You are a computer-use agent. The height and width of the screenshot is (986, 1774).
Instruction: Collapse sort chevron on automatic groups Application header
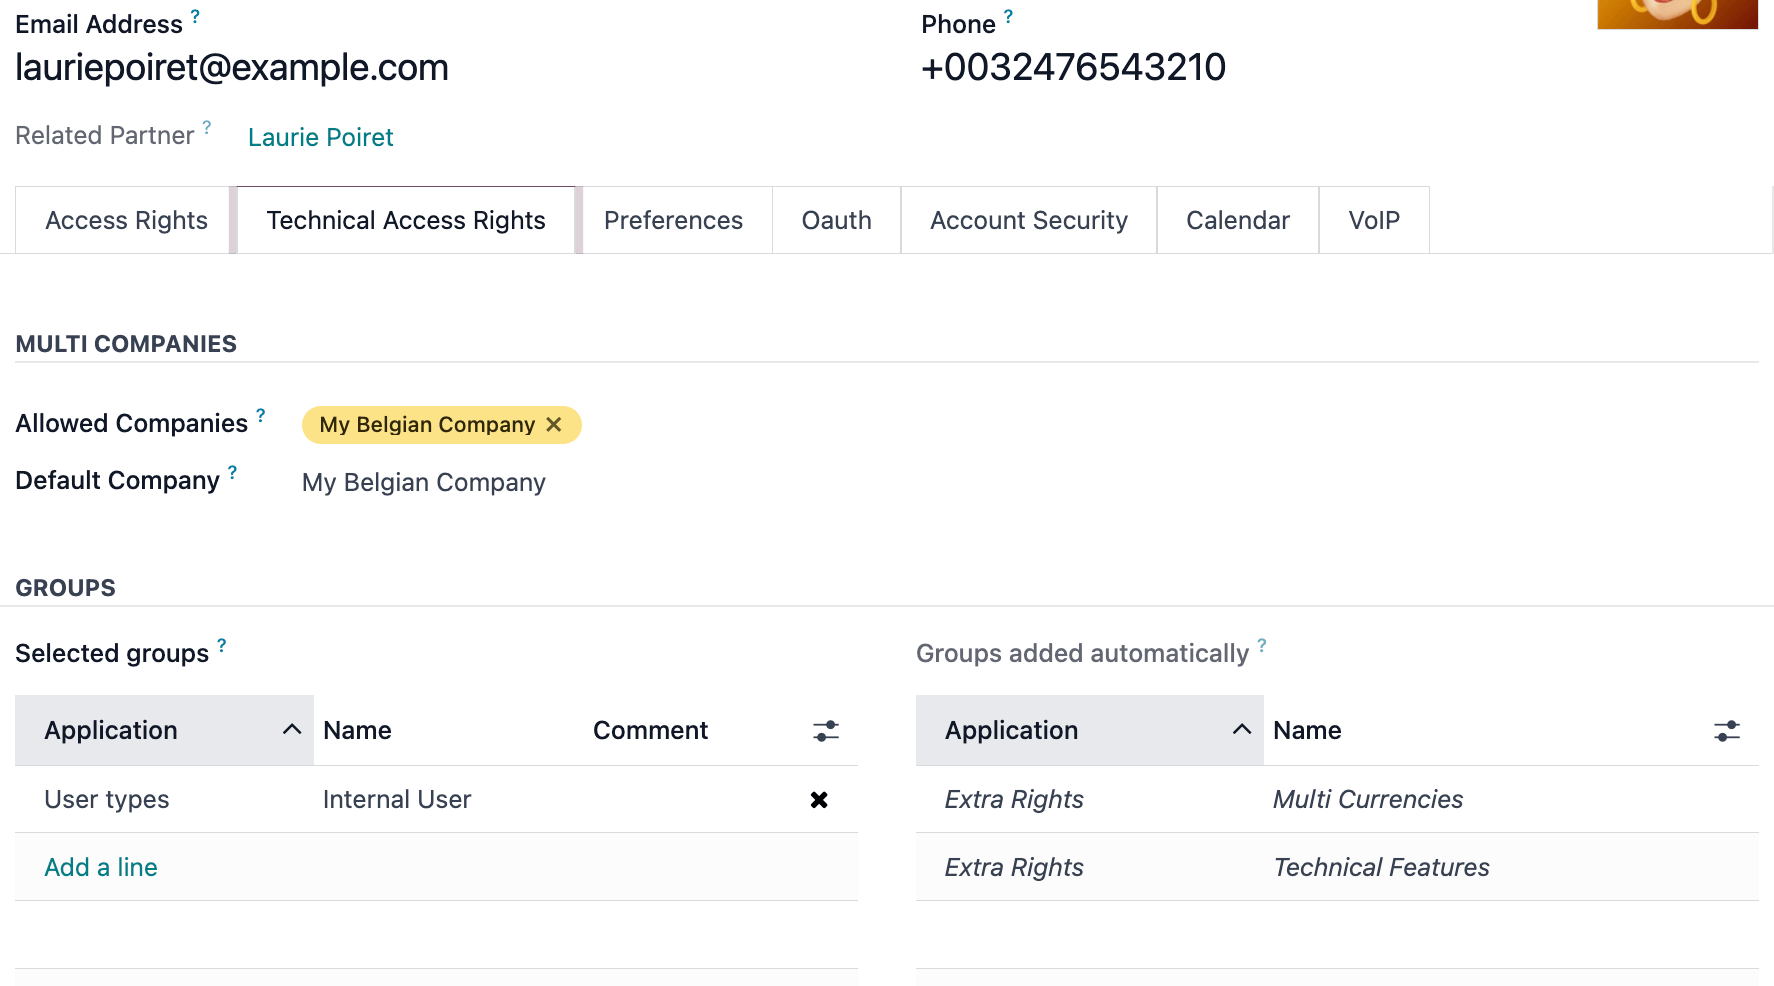click(x=1242, y=730)
